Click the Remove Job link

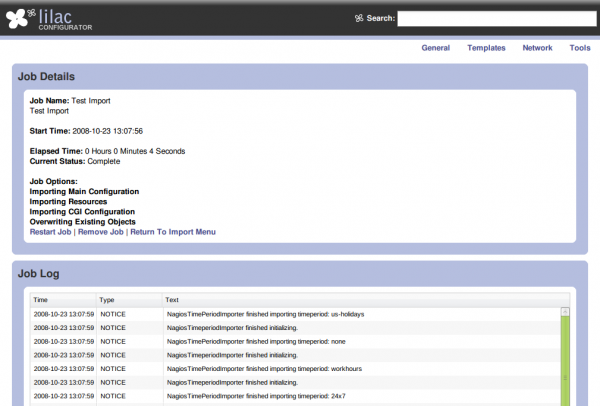coord(100,232)
